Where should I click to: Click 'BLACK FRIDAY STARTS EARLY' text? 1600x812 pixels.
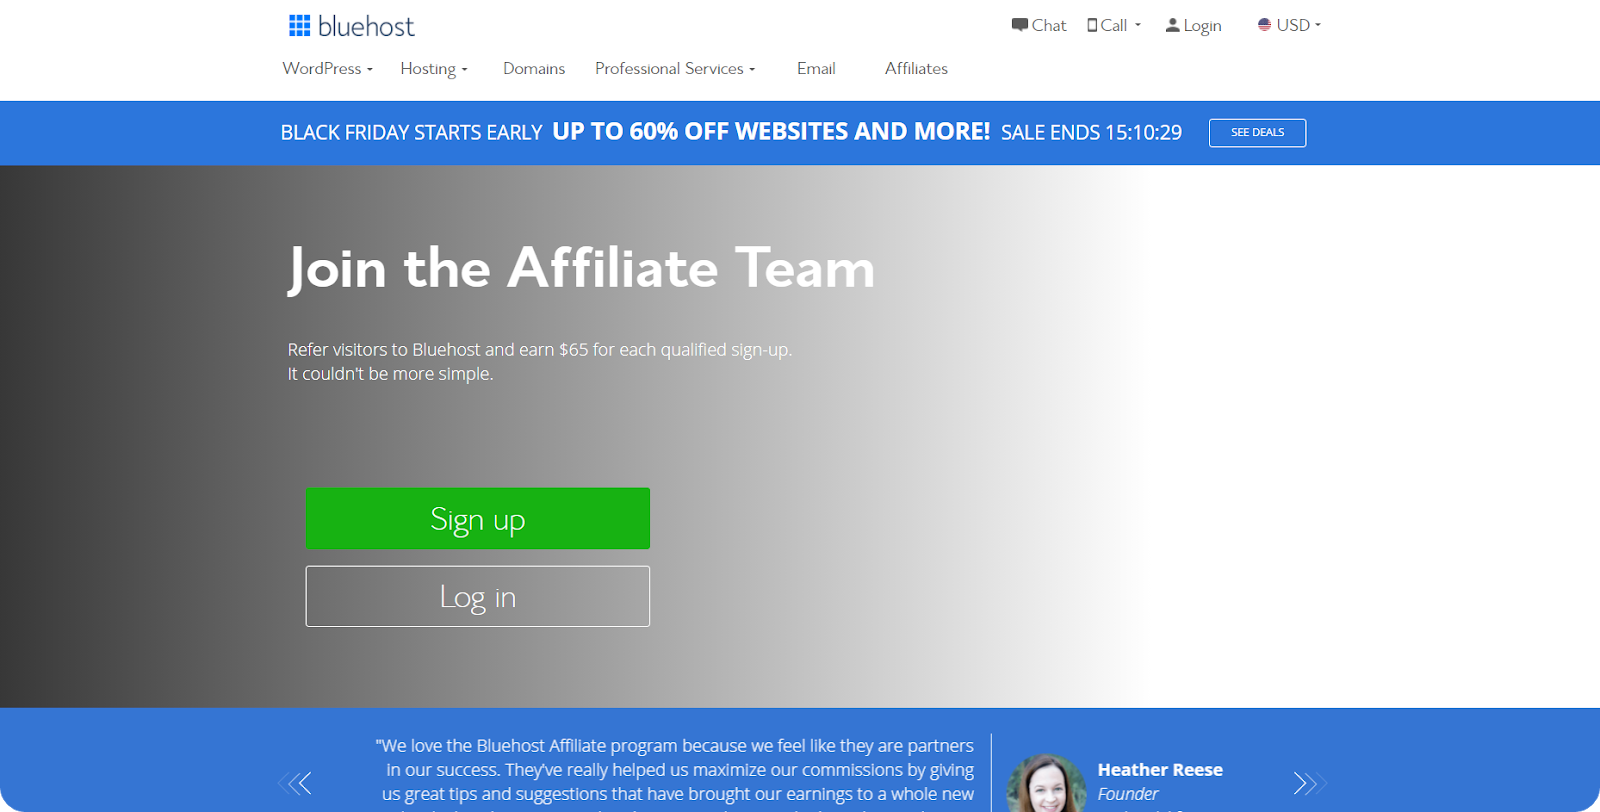pyautogui.click(x=411, y=133)
